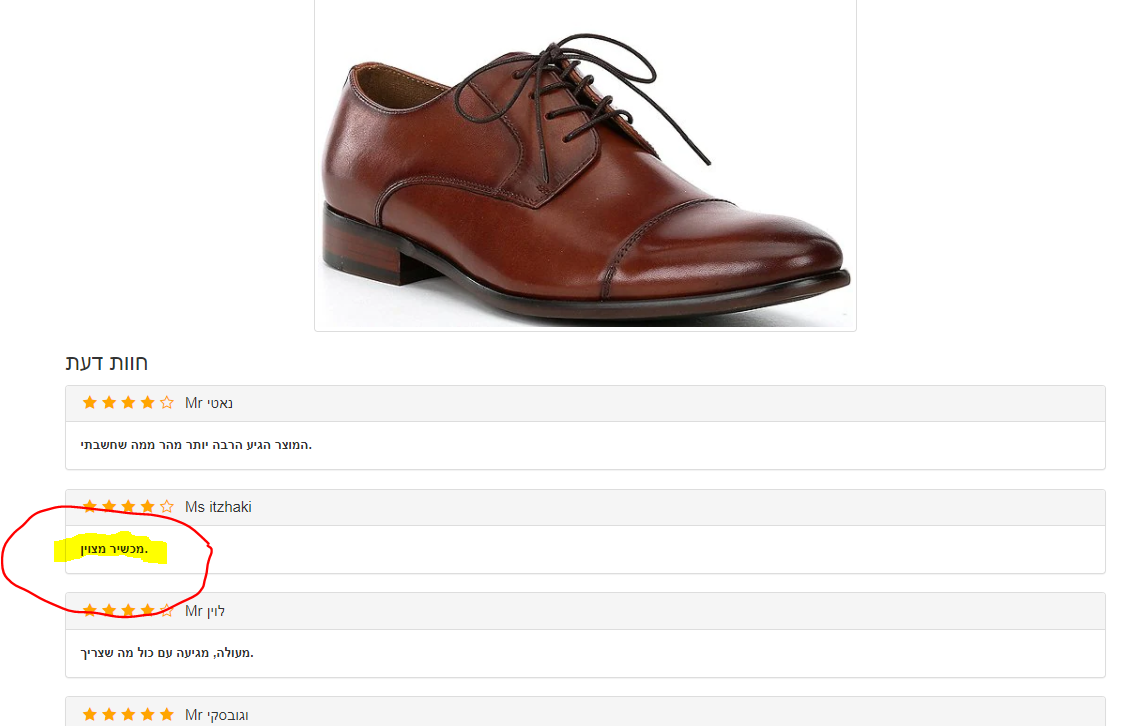Click the fifth star in Mr לוין's rating
The width and height of the screenshot is (1126, 726).
pyautogui.click(x=167, y=610)
